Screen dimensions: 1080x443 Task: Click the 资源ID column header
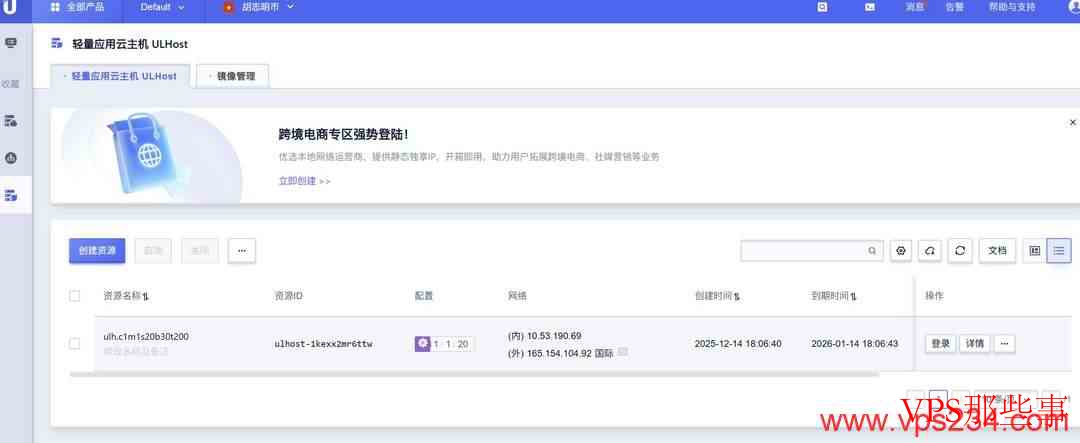tap(289, 296)
